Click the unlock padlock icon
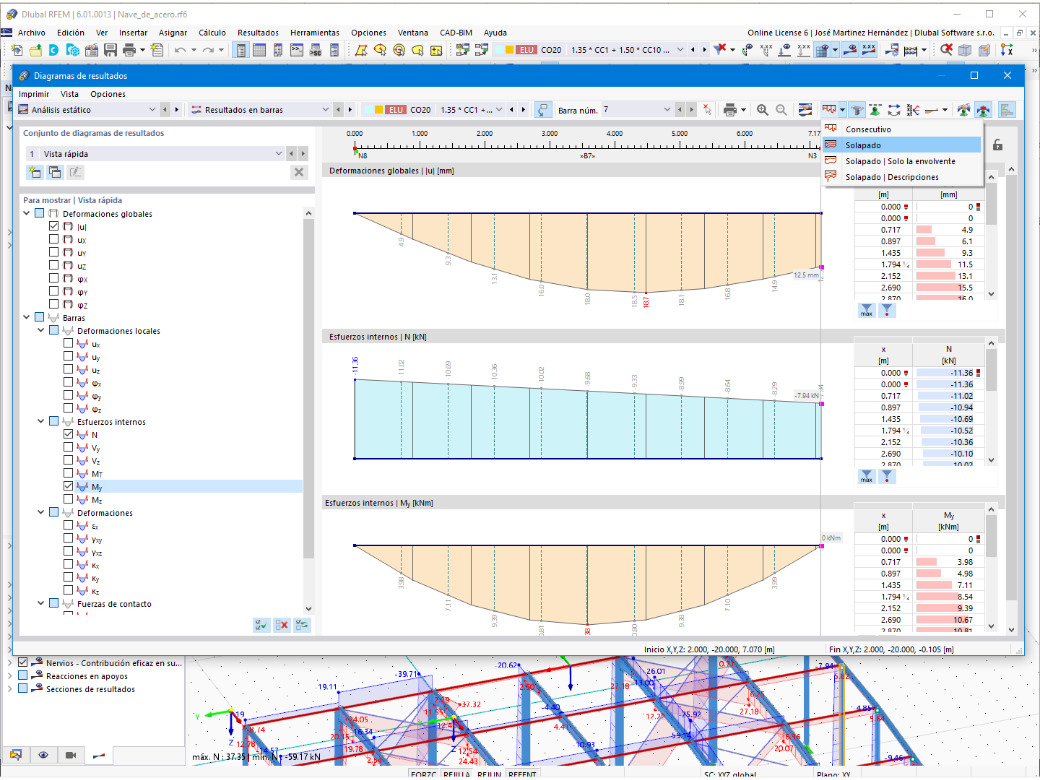Viewport: 1040px width, 780px height. (x=998, y=145)
